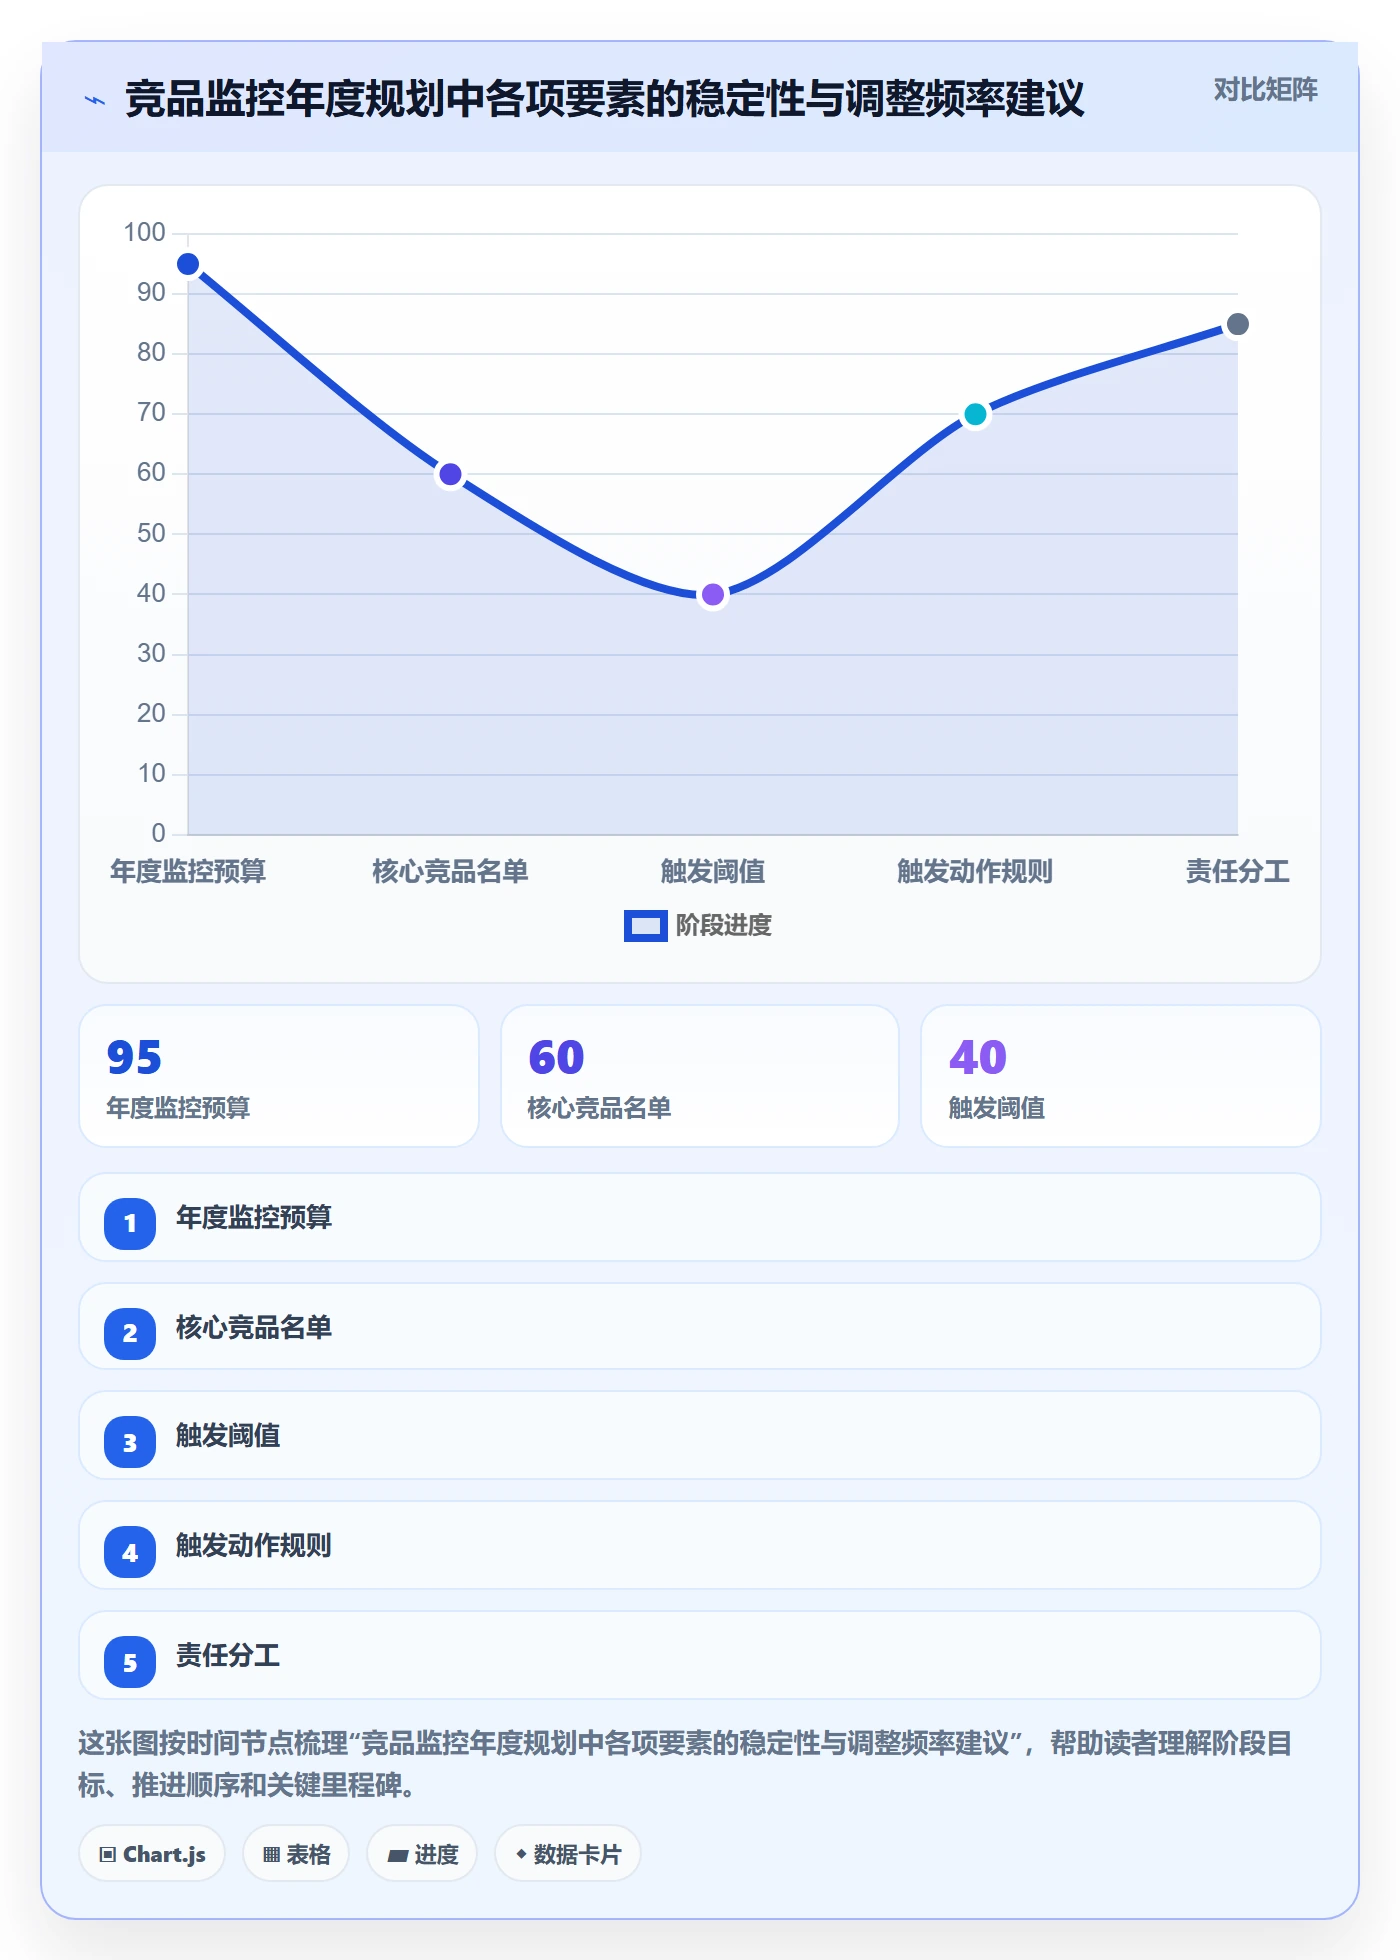Click the 责任分工 x-axis label
1400x1960 pixels.
pyautogui.click(x=1238, y=872)
